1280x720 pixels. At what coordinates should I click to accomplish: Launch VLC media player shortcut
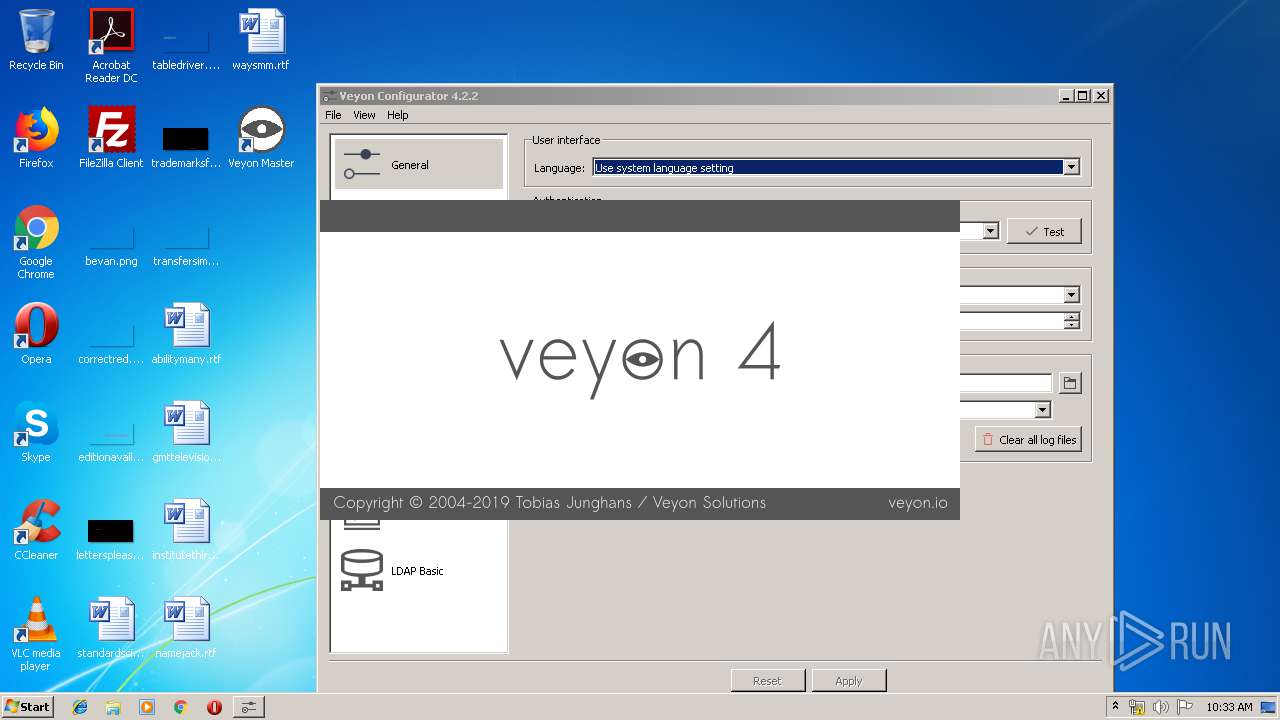tap(36, 634)
